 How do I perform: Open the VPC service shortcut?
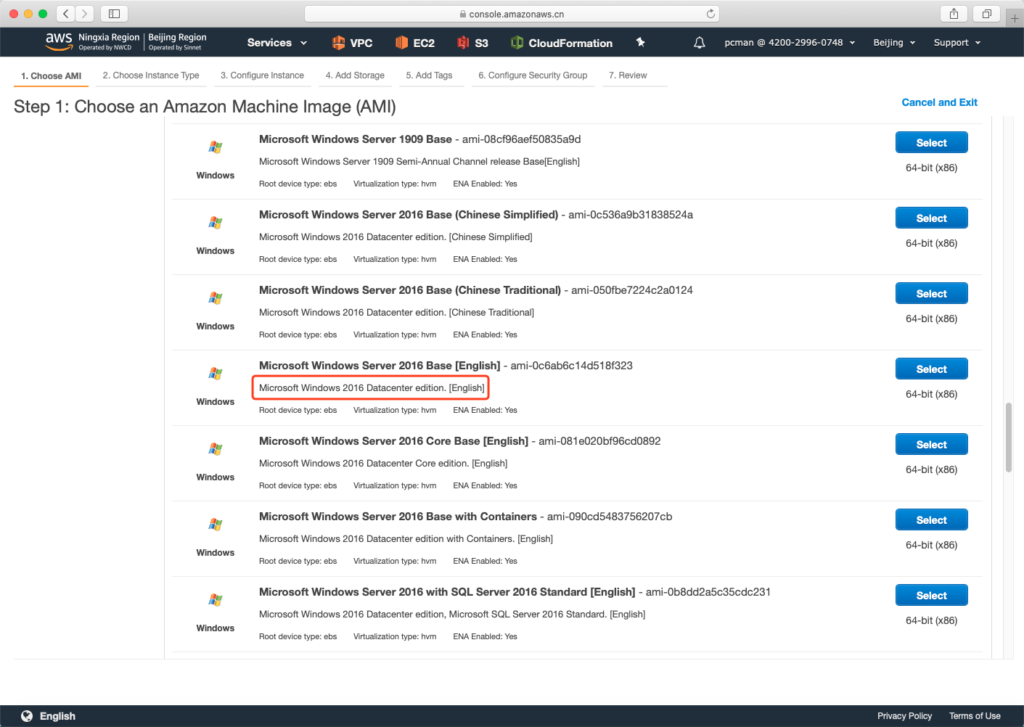click(x=352, y=43)
